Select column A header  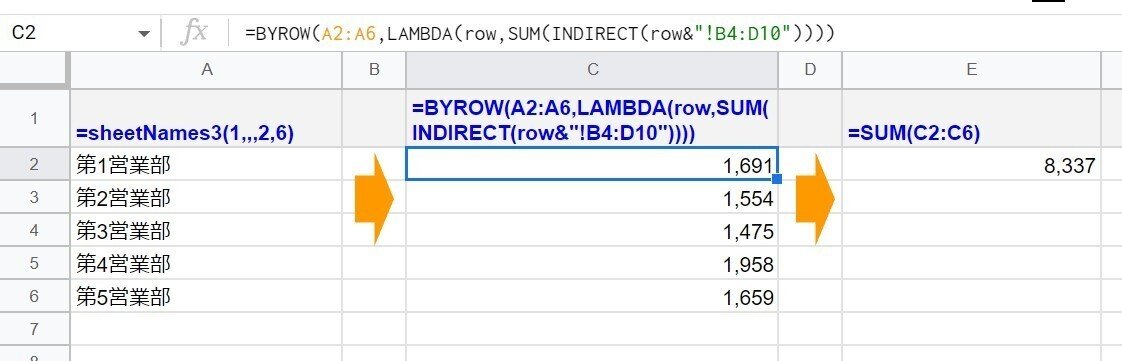pyautogui.click(x=207, y=69)
